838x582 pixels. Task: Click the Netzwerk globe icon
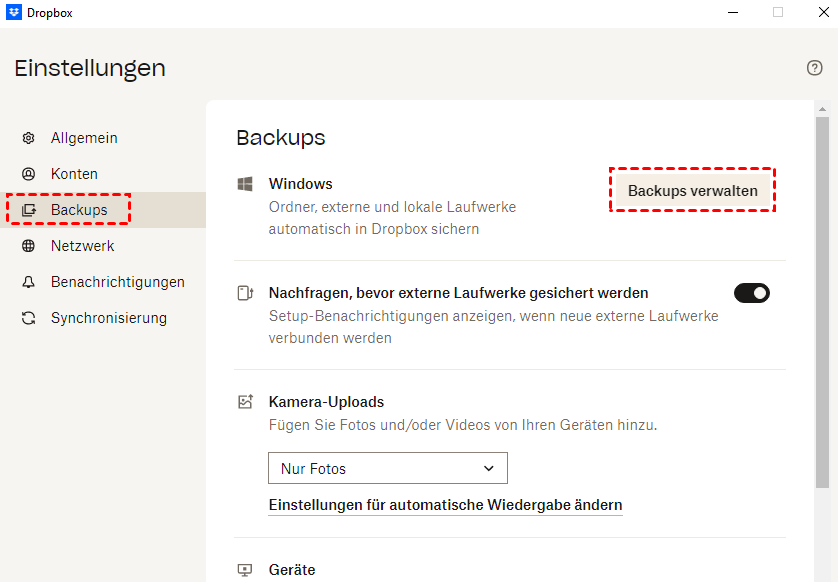point(29,246)
